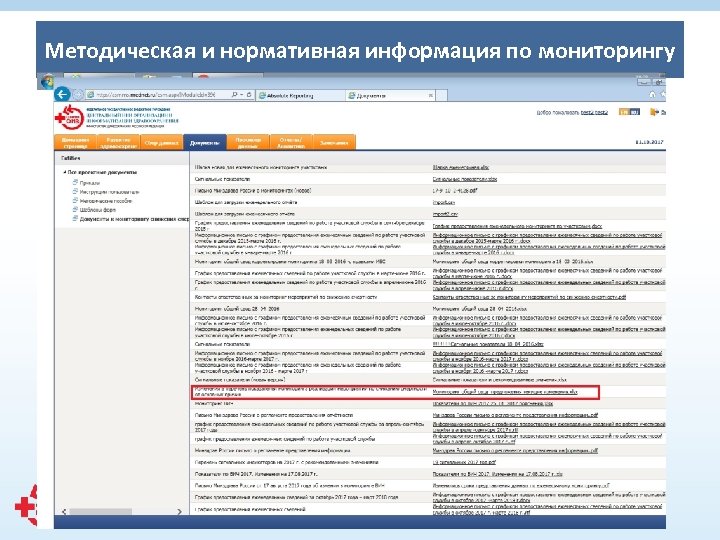Viewport: 720px width, 540px height.
Task: Select Документы к мониторингу снижения смертности
Action: (x=134, y=219)
